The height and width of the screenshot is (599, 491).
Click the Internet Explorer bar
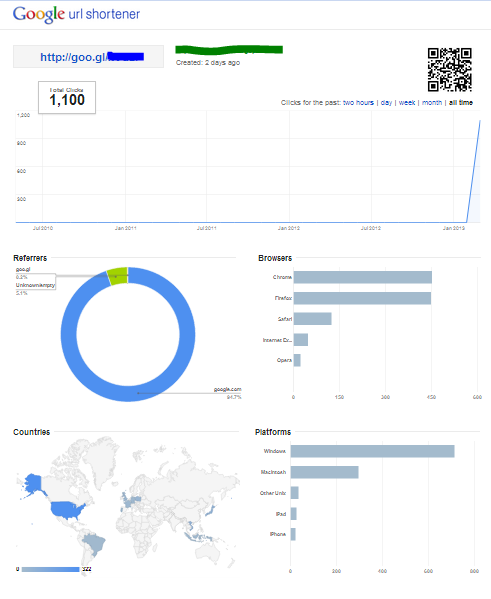(x=301, y=340)
